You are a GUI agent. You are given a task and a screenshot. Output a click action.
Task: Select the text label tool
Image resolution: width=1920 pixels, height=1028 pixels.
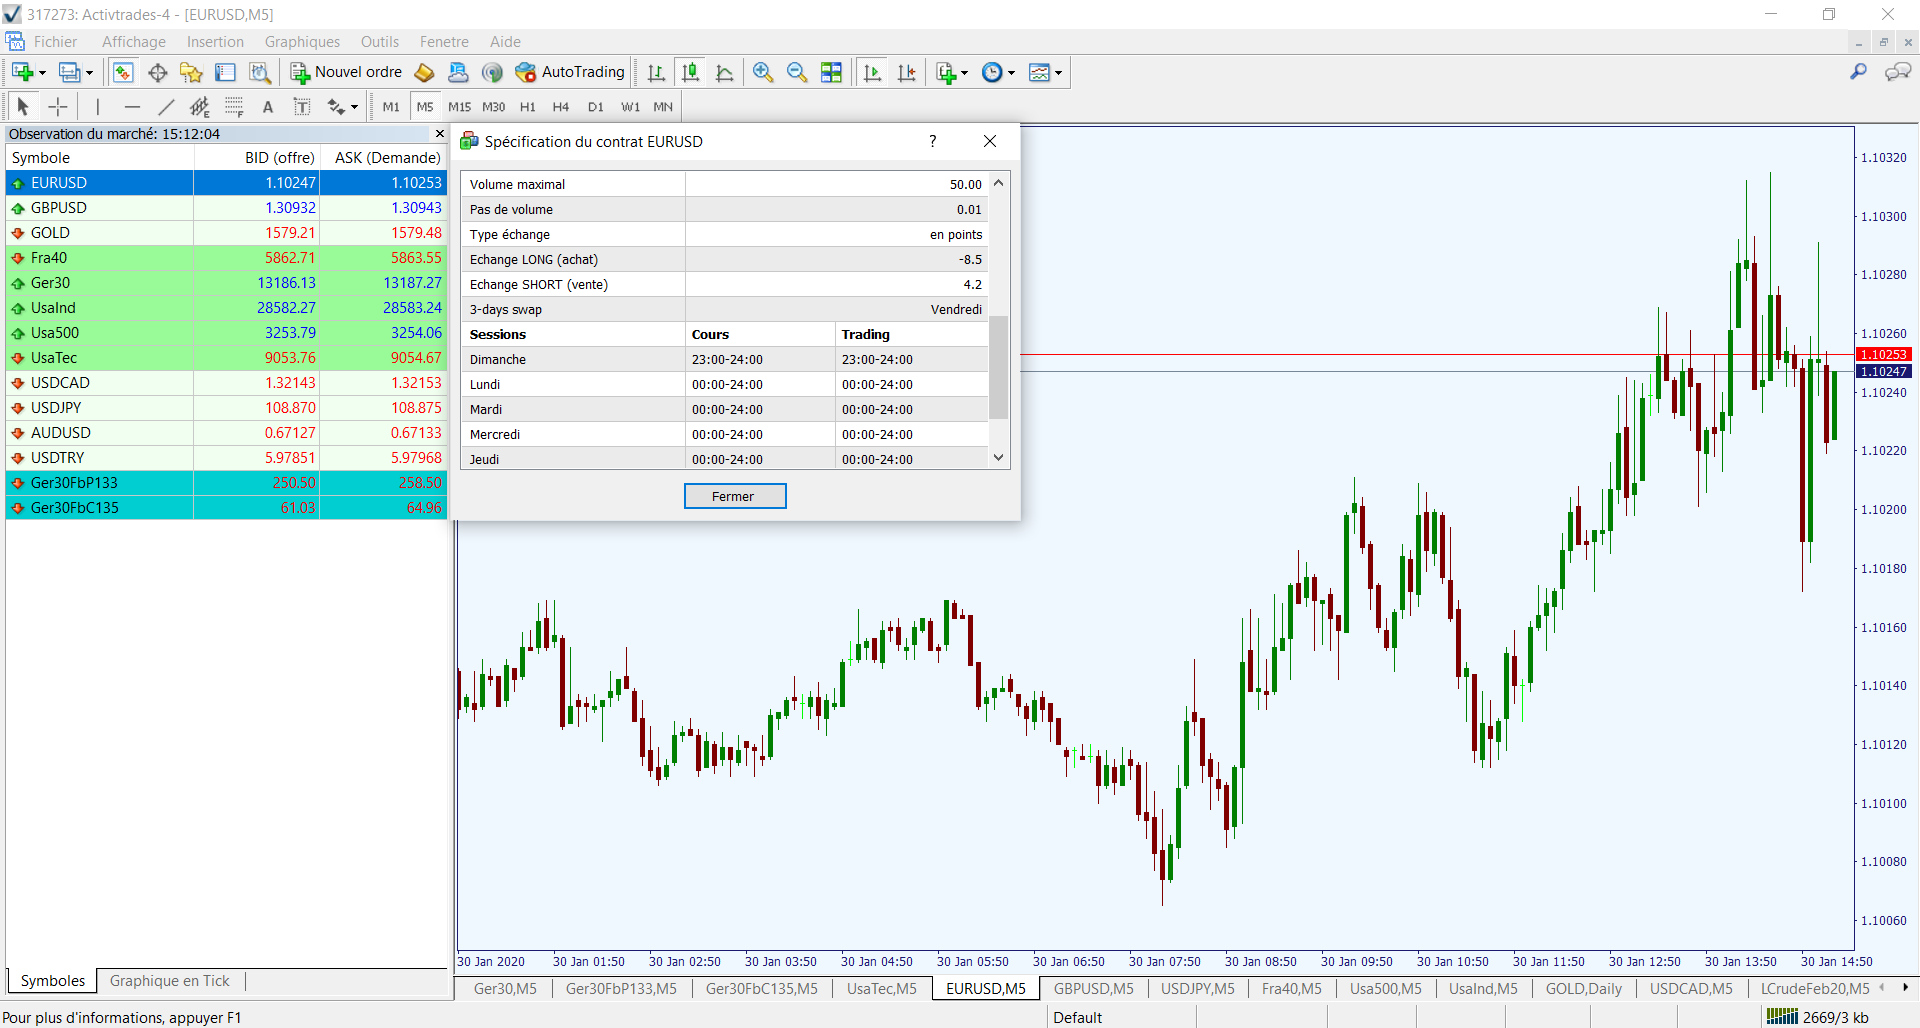[268, 107]
